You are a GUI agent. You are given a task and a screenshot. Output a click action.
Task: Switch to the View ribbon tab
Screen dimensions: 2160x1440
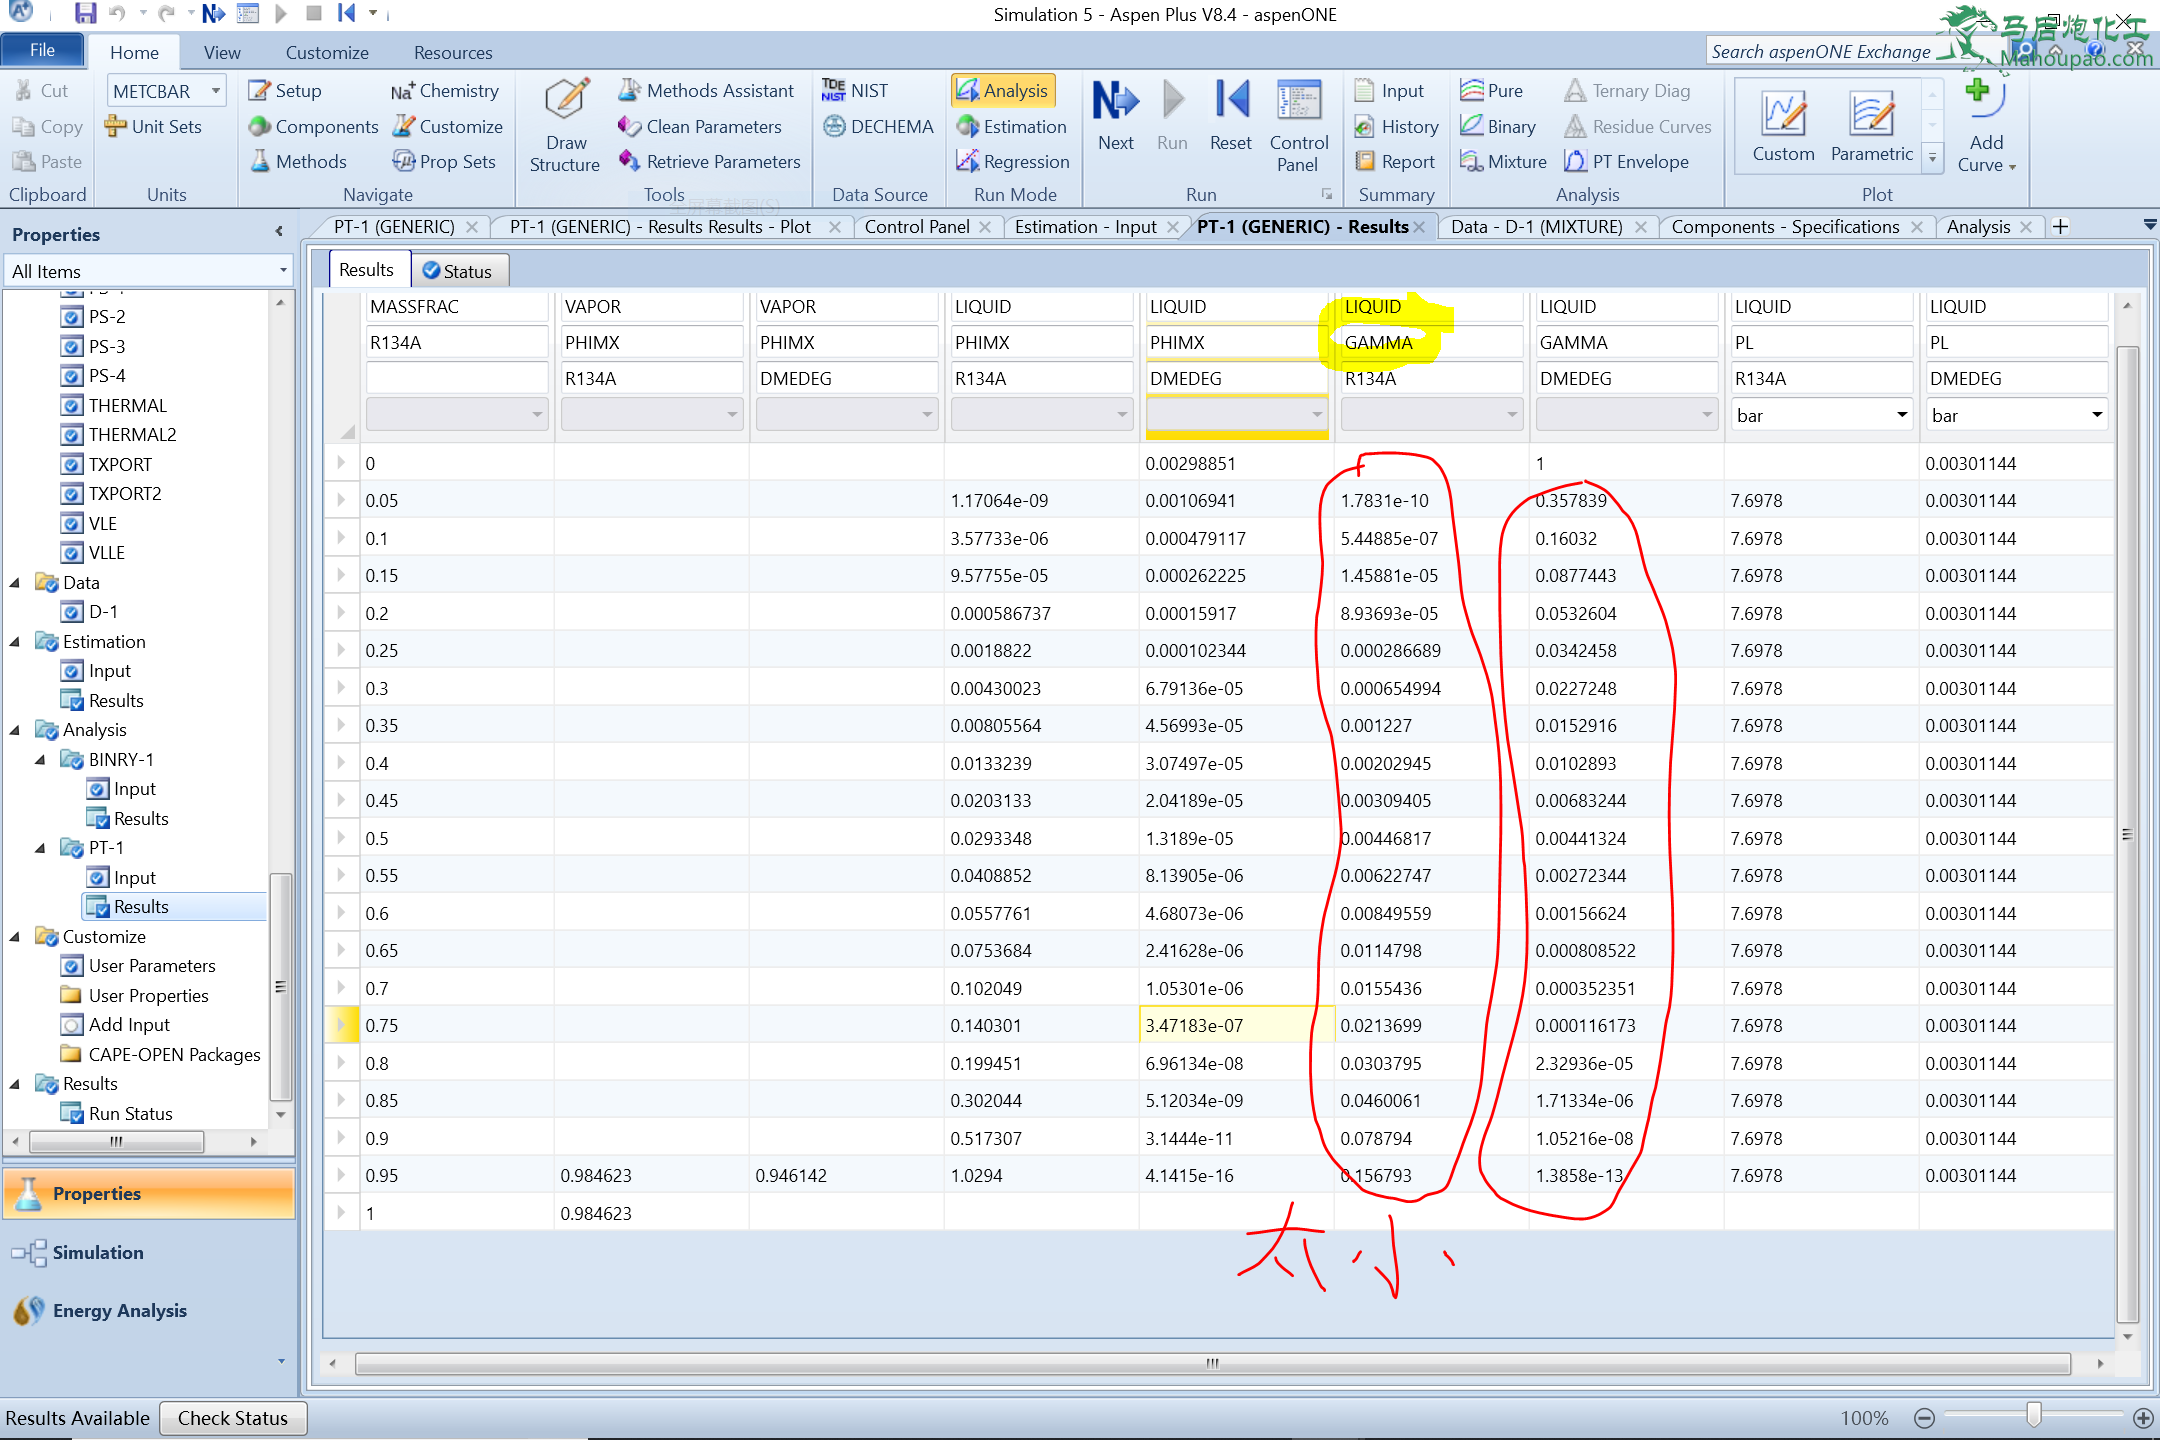(222, 53)
